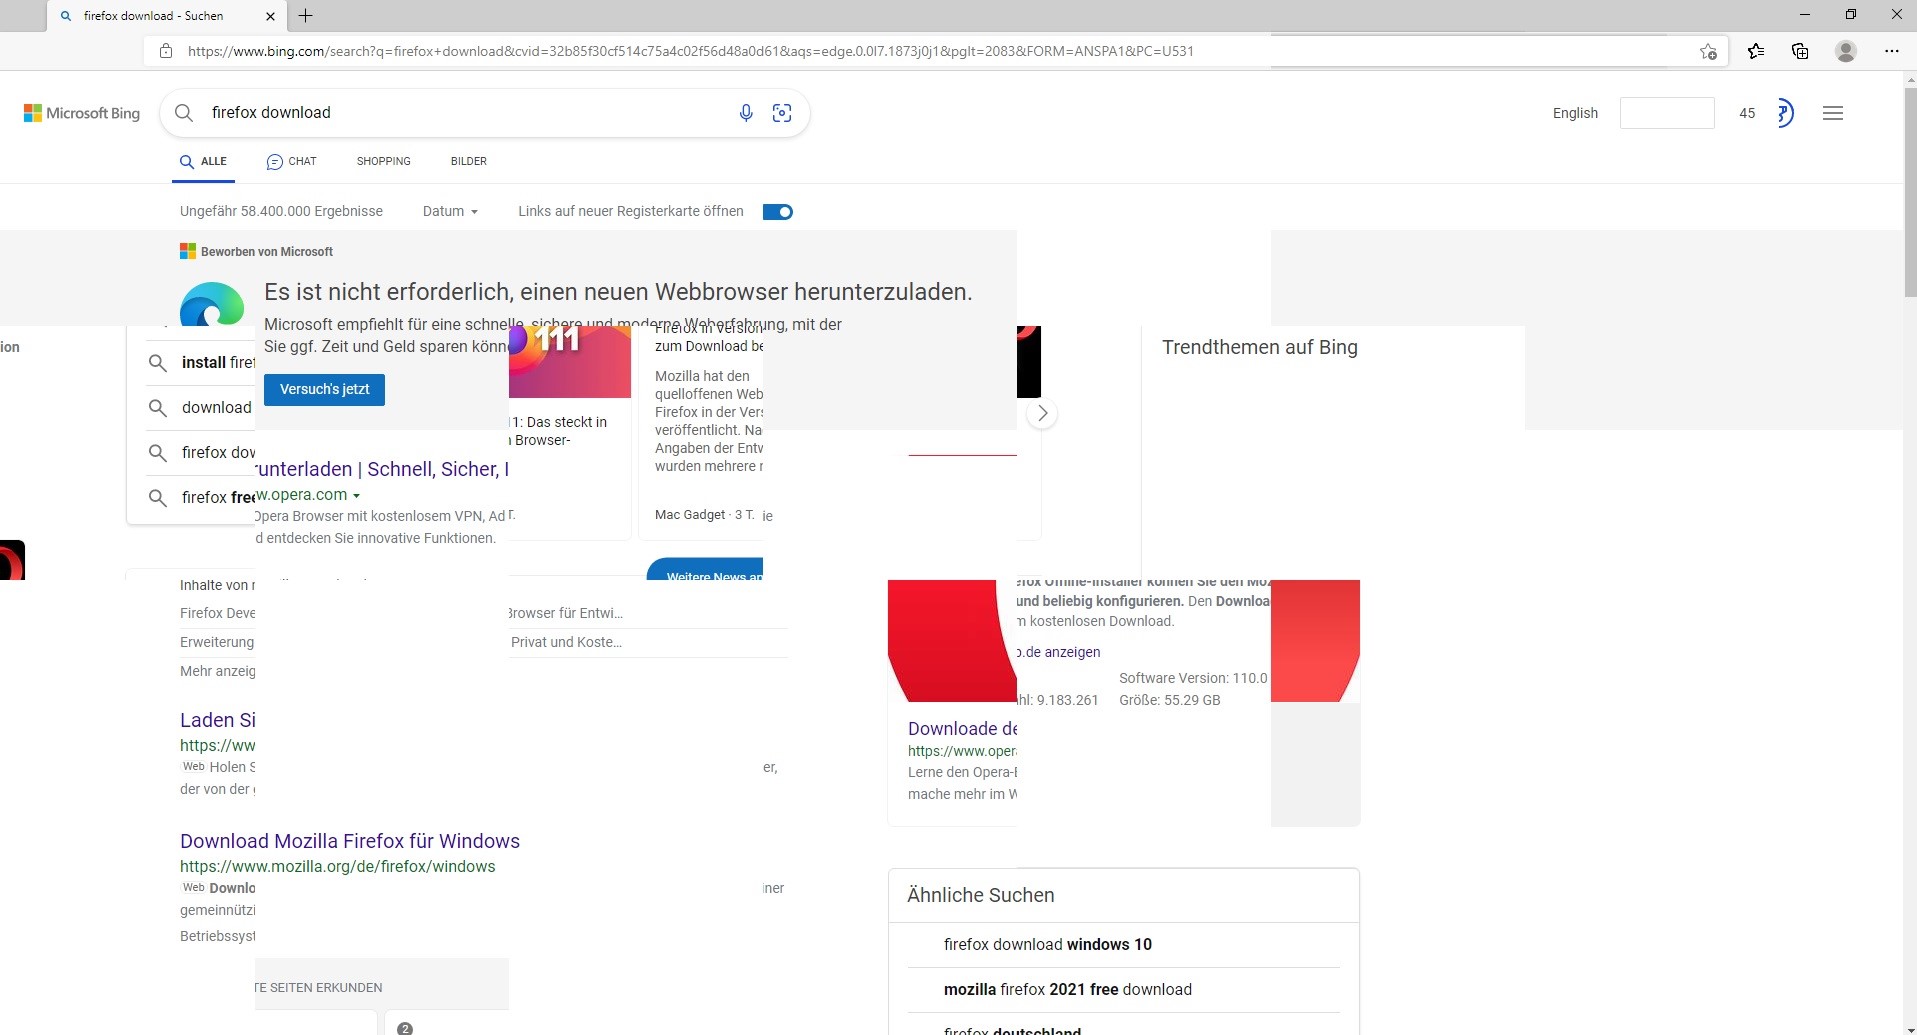Click the 'Browser für Entwi…' sitelink
1917x1035 pixels.
[x=566, y=613]
